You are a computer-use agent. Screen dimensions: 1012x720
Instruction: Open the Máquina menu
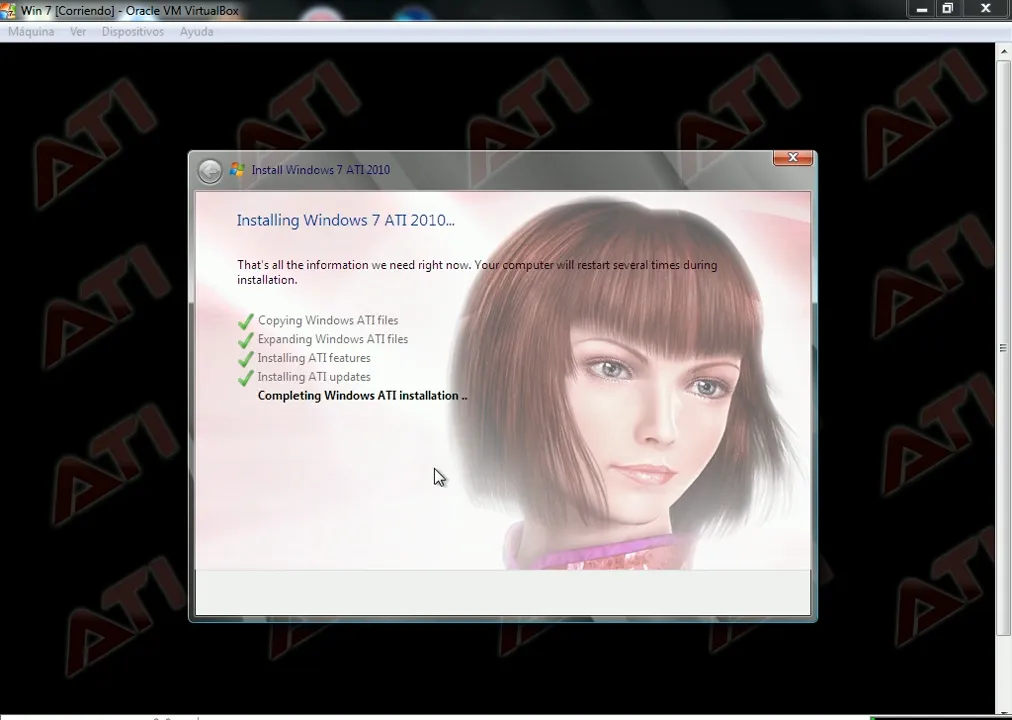31,32
